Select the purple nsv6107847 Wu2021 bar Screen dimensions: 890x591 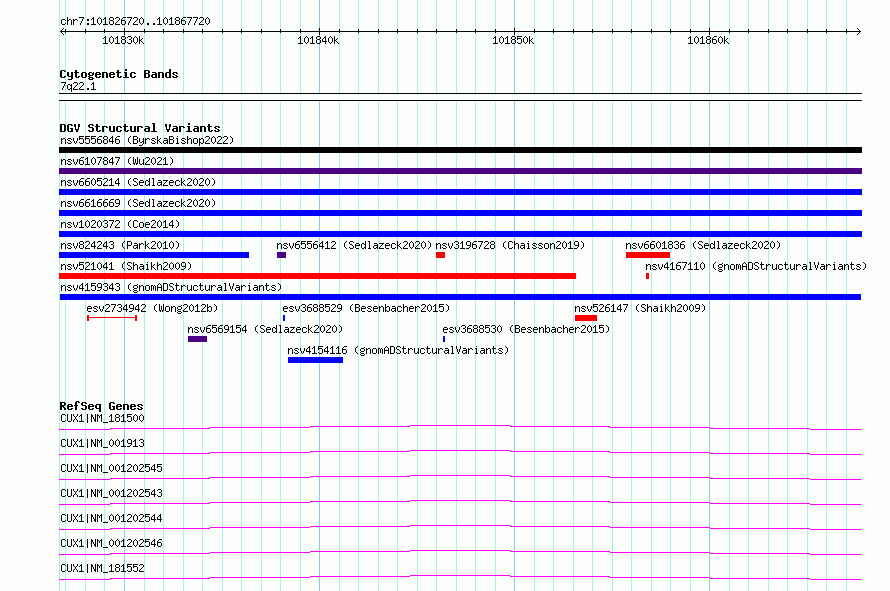(x=460, y=171)
